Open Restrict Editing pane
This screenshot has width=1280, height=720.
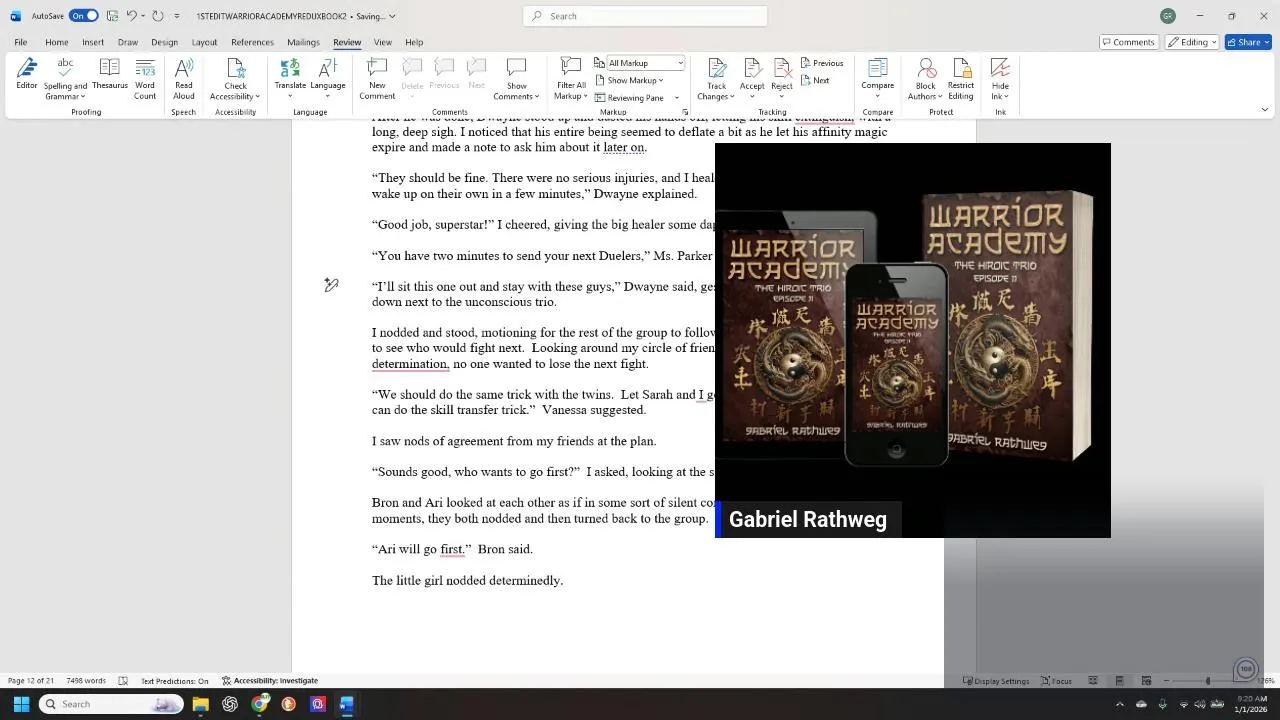[x=961, y=78]
